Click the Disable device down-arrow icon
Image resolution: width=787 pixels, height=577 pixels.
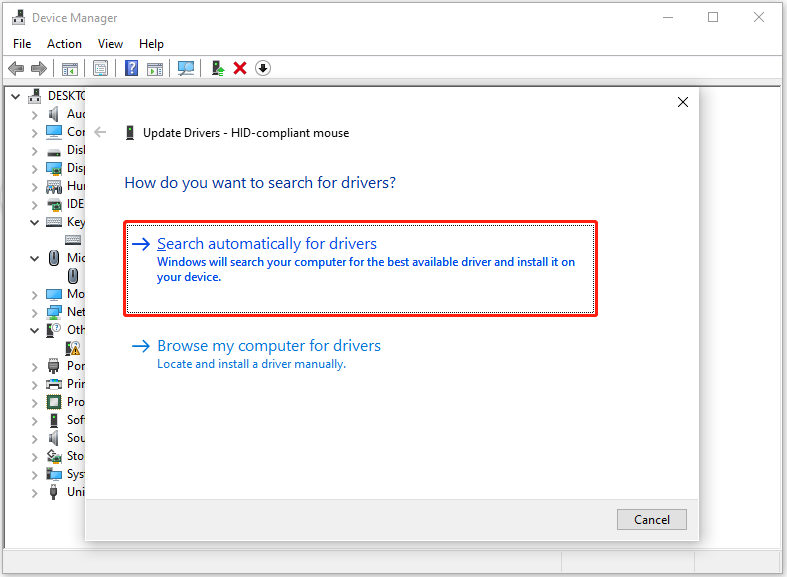[x=263, y=68]
